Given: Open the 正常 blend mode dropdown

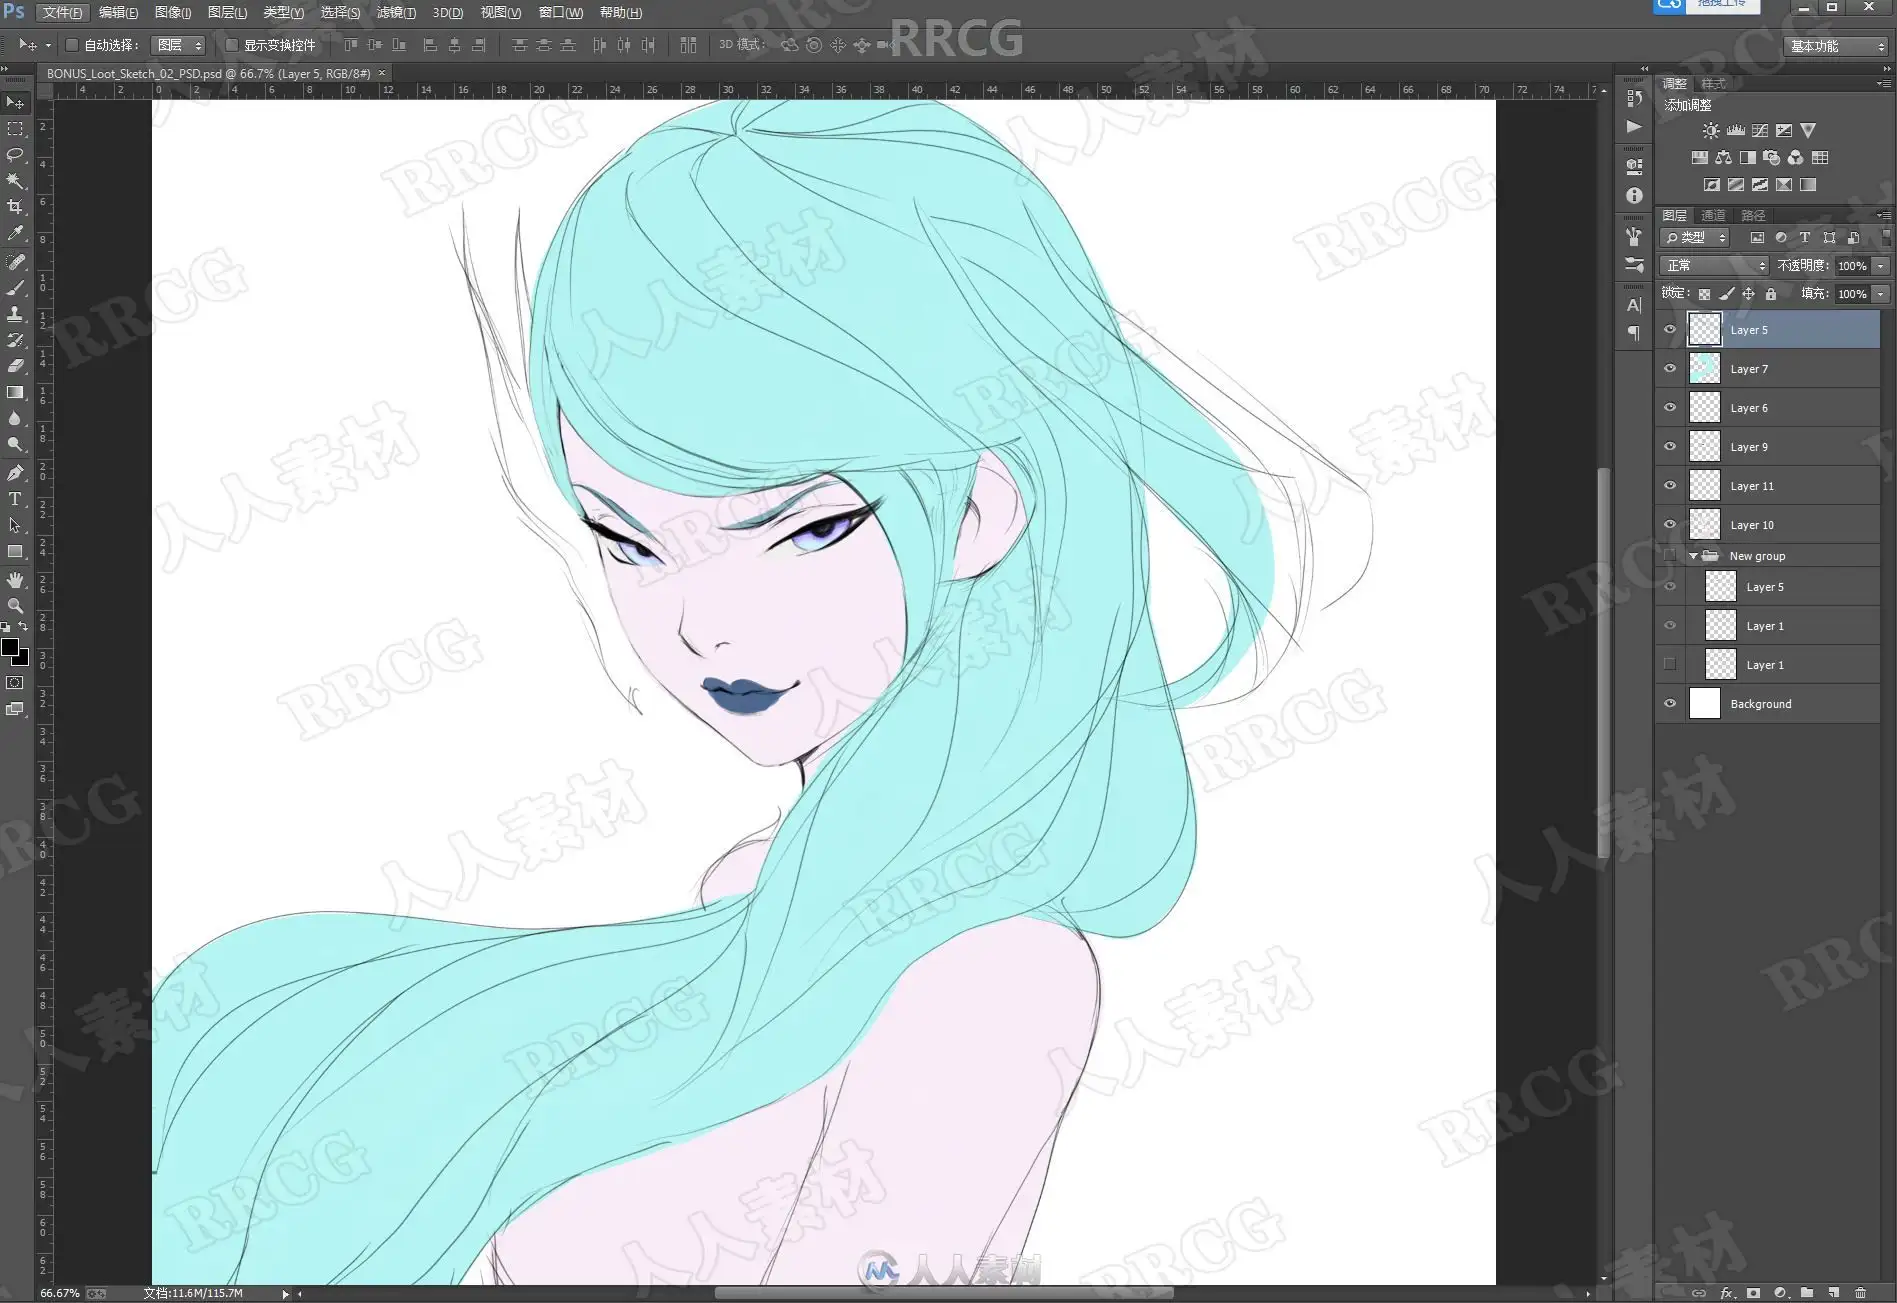Looking at the screenshot, I should [x=1714, y=266].
